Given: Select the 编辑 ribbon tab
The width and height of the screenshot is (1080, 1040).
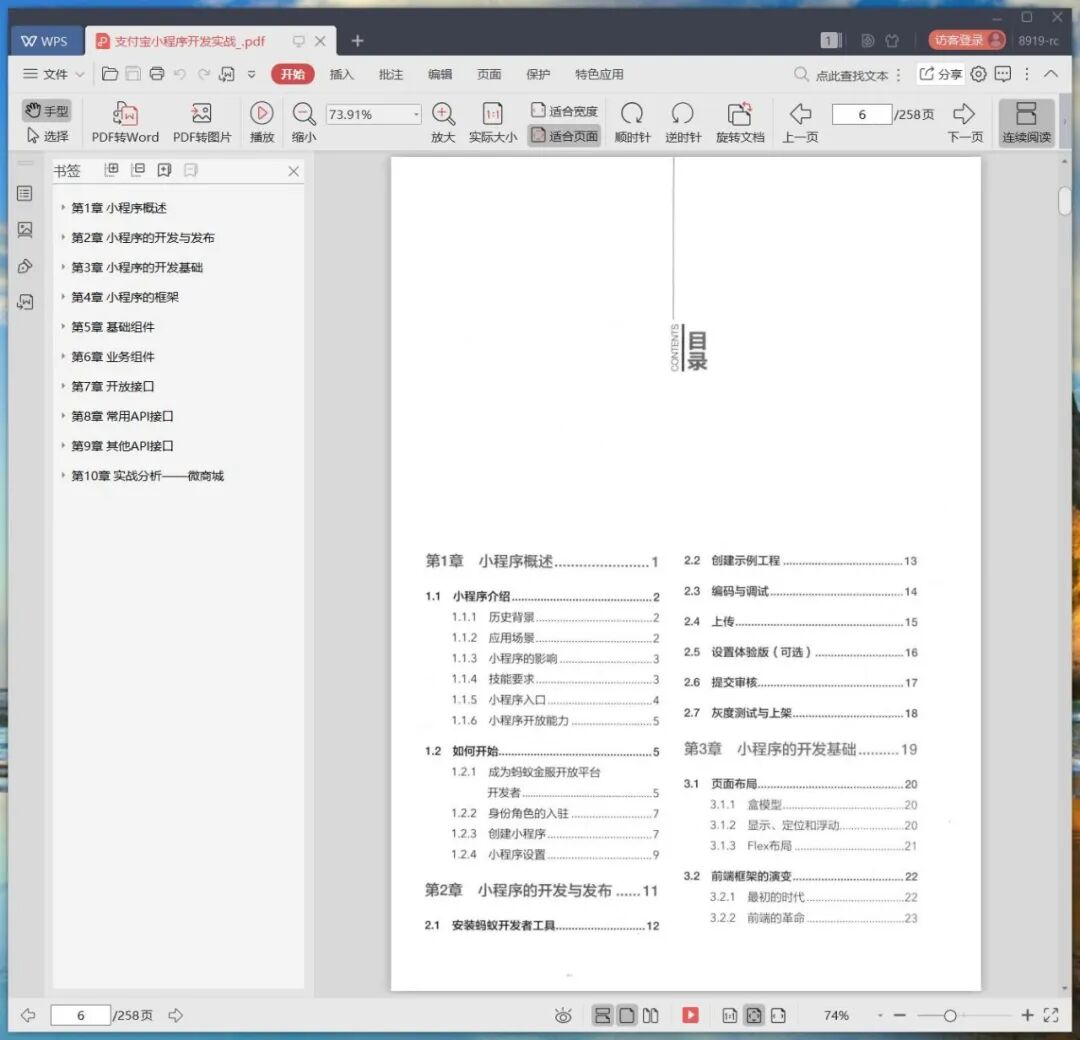Looking at the screenshot, I should 439,74.
